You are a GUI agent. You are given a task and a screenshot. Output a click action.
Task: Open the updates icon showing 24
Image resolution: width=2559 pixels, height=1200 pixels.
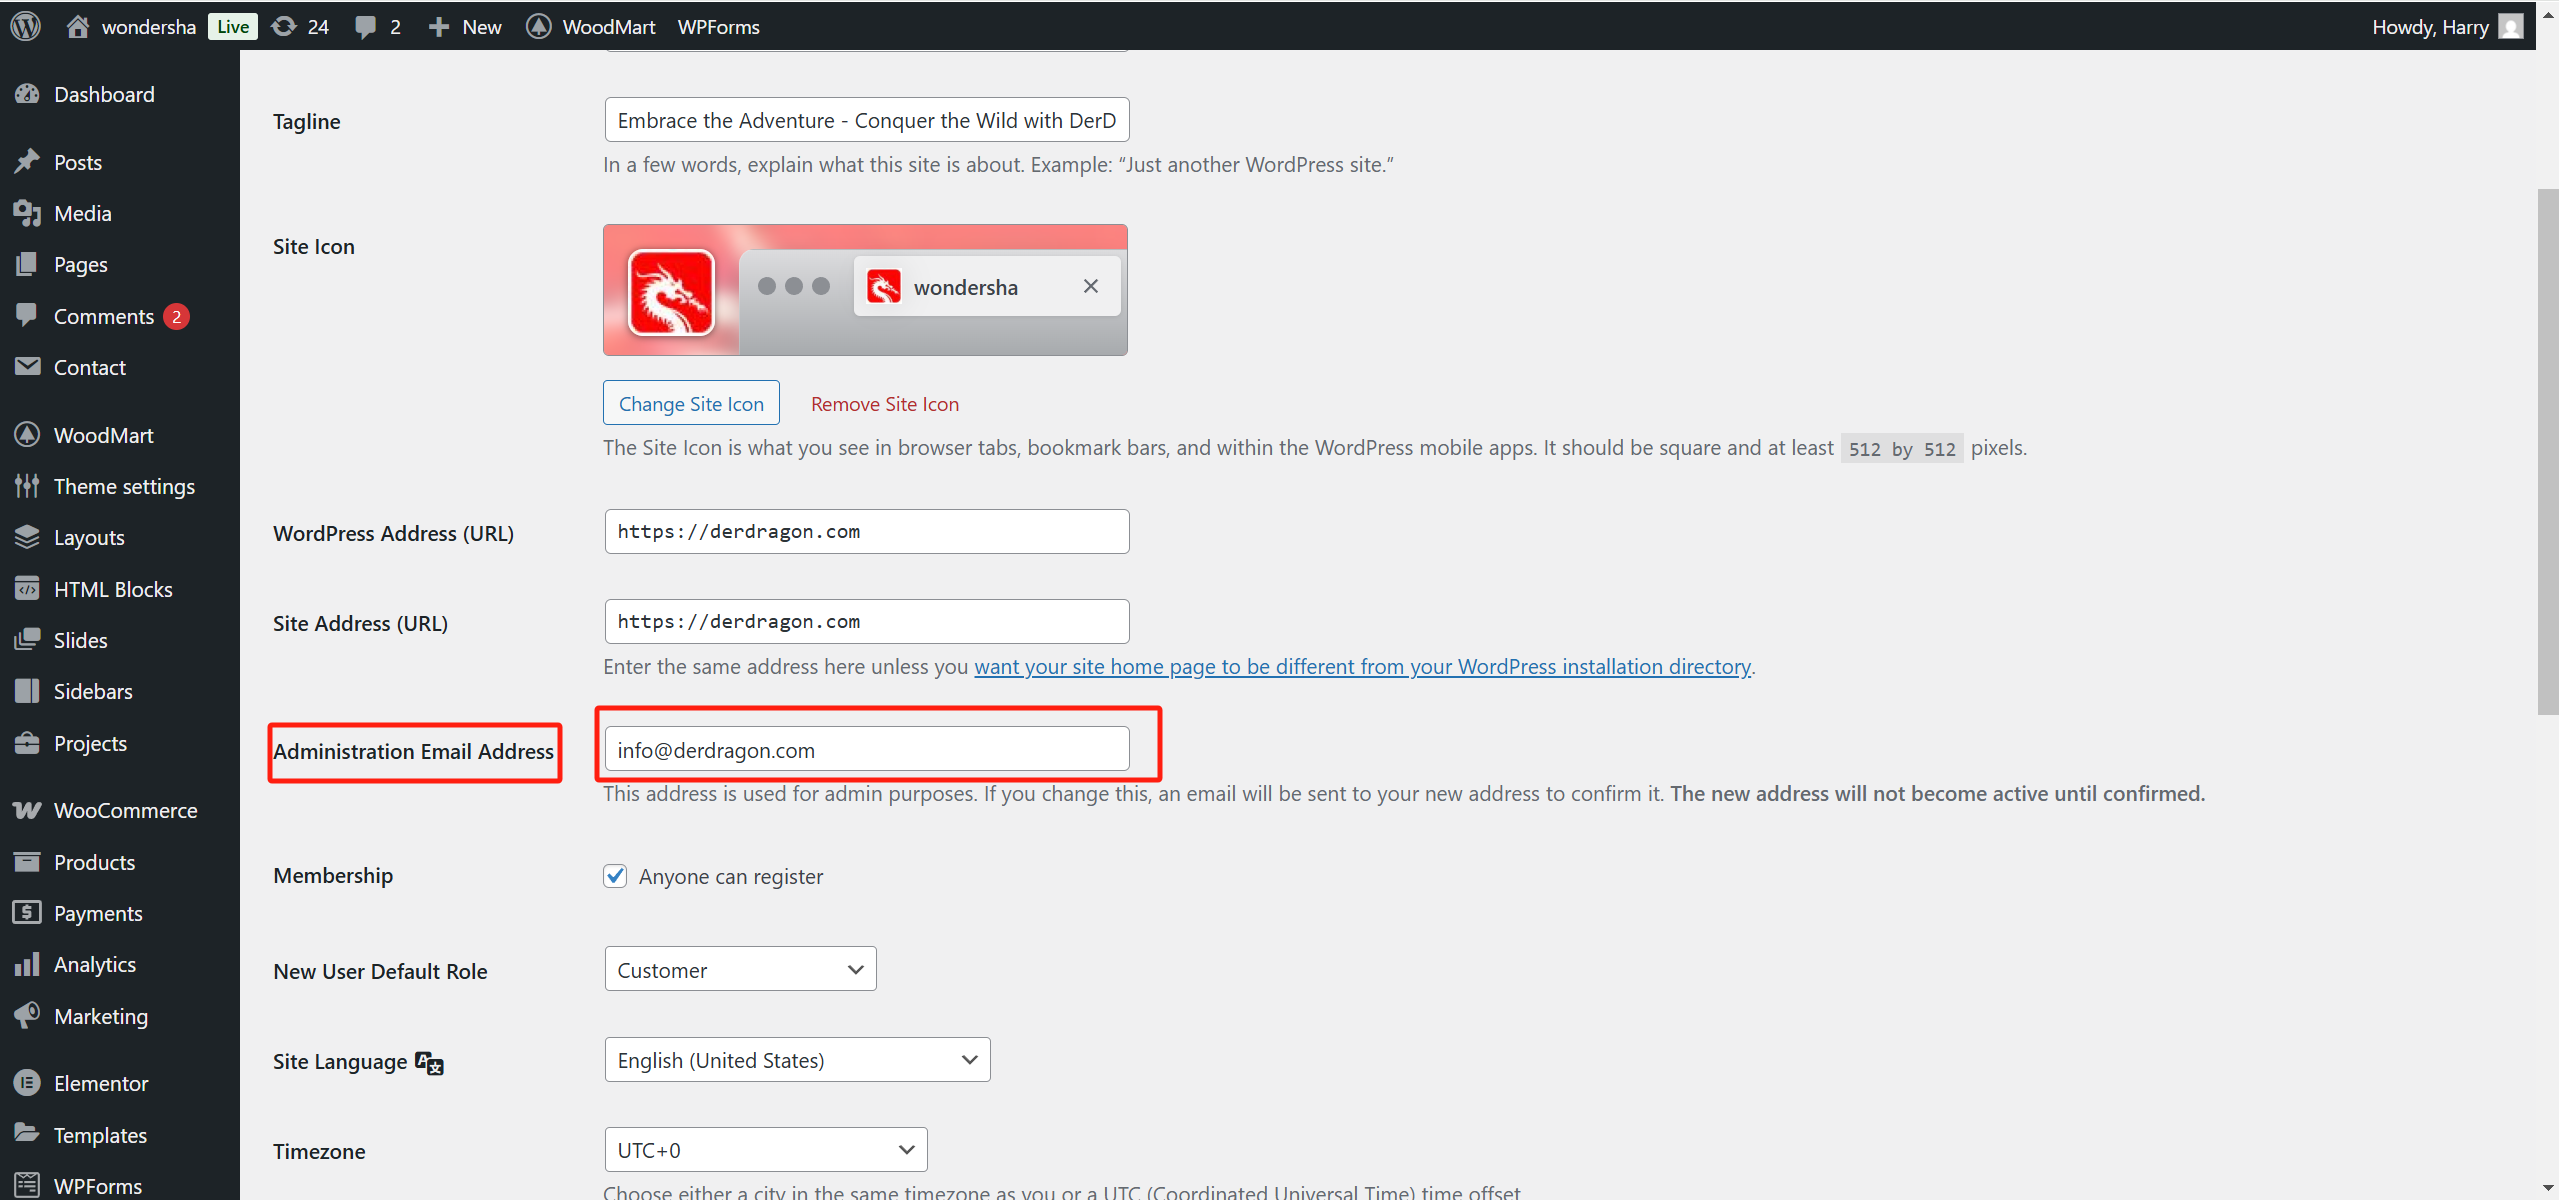tap(285, 26)
